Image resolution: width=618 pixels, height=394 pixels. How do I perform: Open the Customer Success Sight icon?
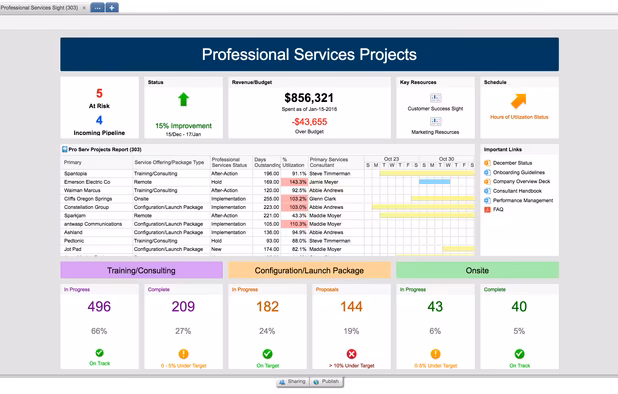[435, 98]
